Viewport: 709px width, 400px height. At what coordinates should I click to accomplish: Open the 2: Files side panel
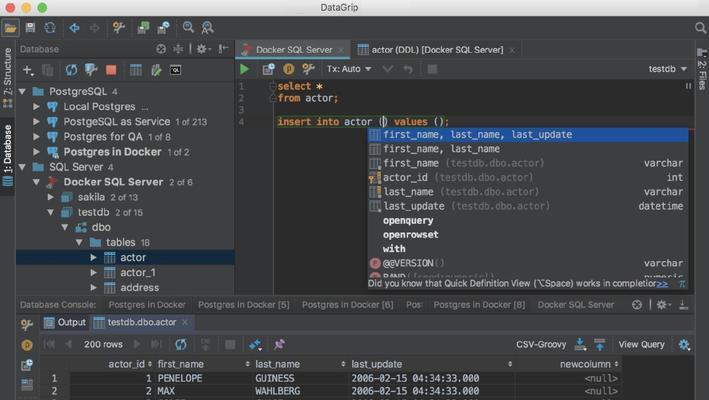(702, 69)
